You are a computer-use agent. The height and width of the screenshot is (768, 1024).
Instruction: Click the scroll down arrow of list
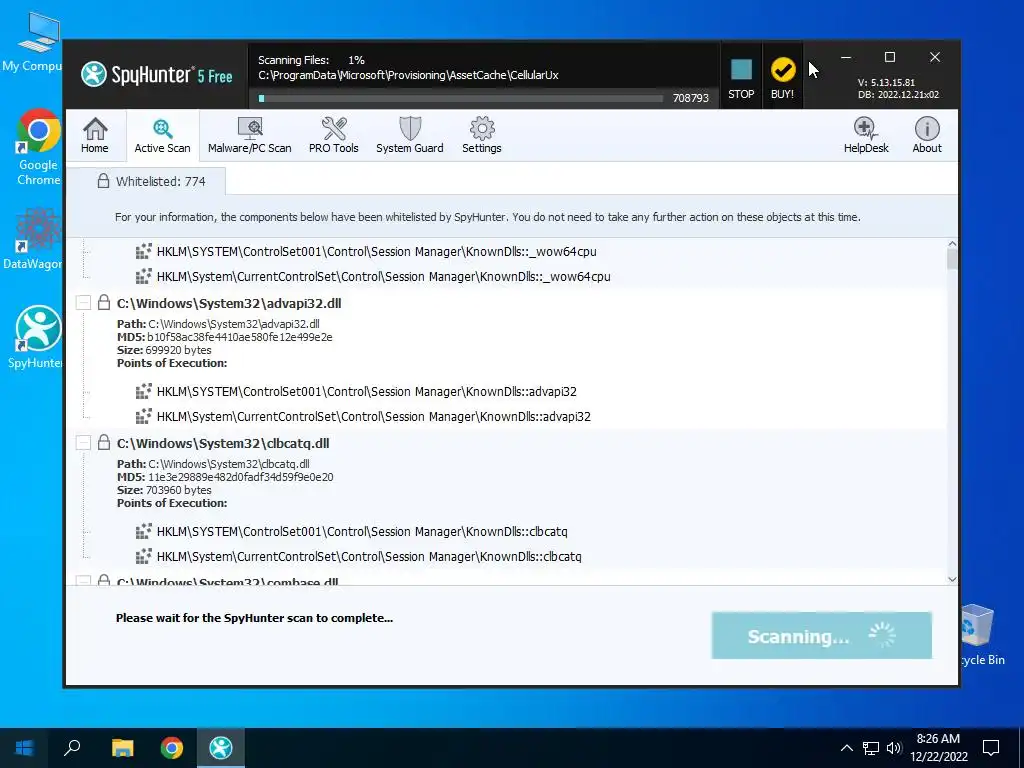[952, 579]
